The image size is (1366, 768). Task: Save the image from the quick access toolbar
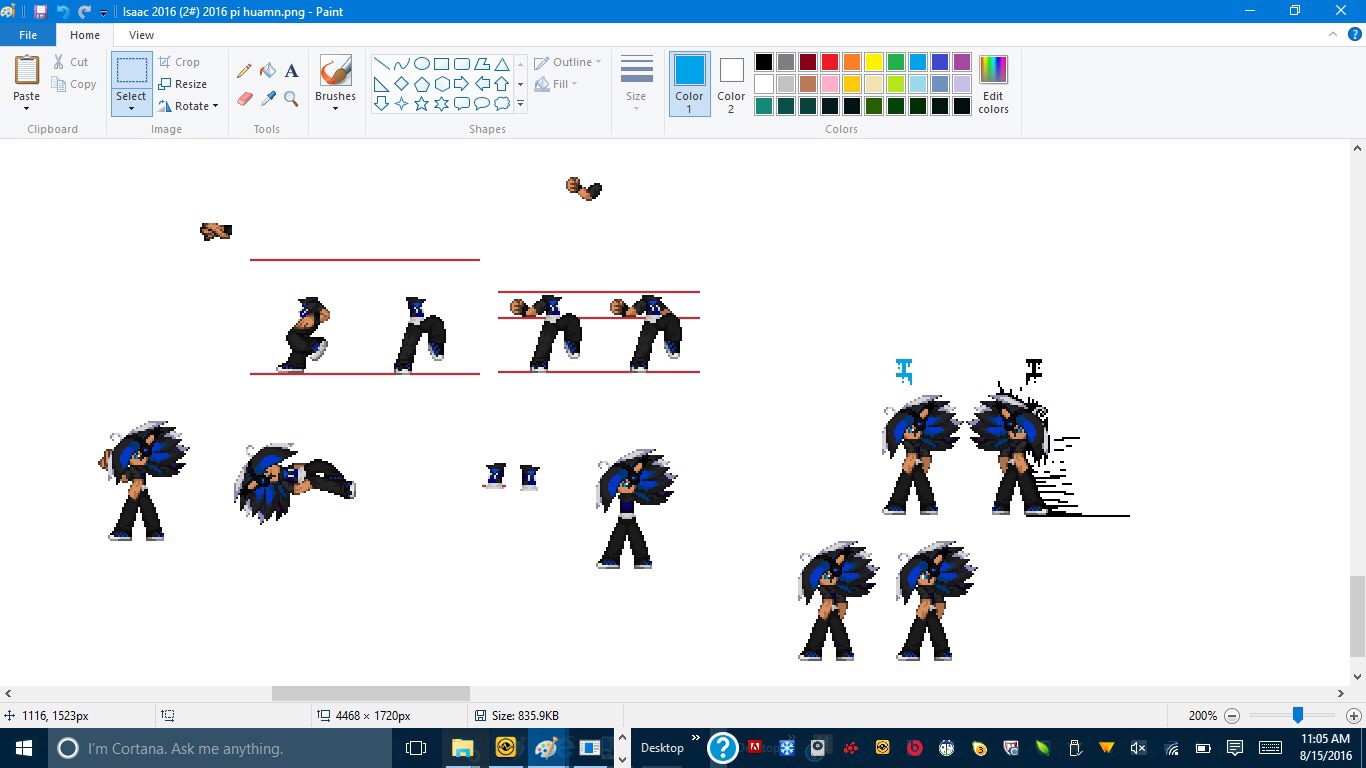tap(40, 12)
